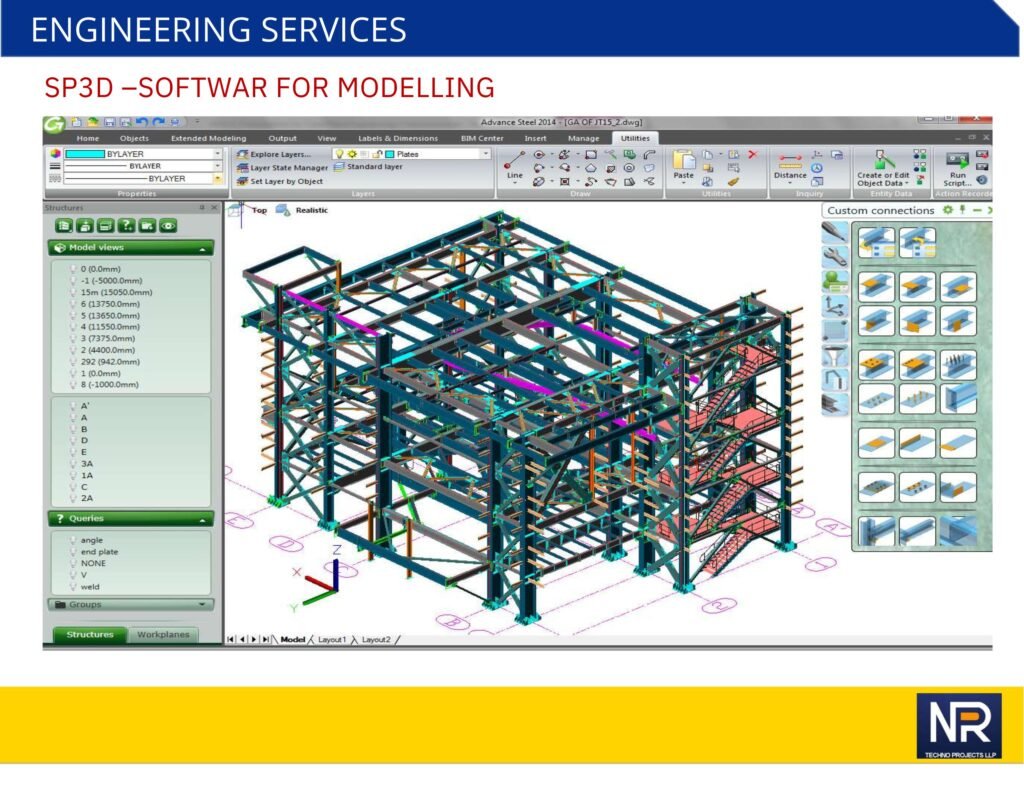The image size is (1024, 791).
Task: Select the UCS axes category in palette
Action: point(835,306)
